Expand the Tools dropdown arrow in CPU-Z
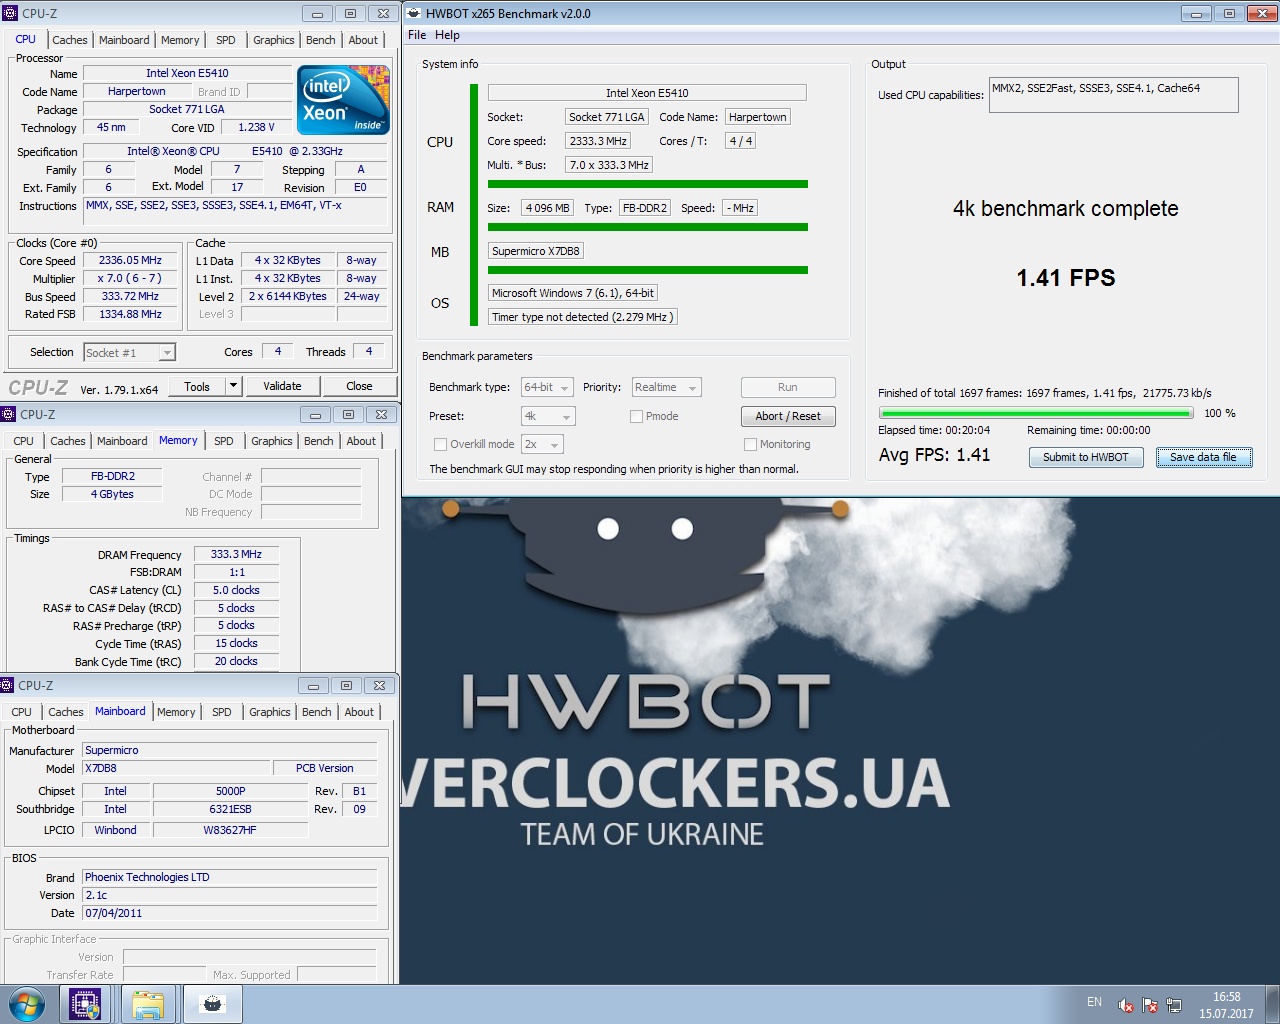 pyautogui.click(x=233, y=386)
